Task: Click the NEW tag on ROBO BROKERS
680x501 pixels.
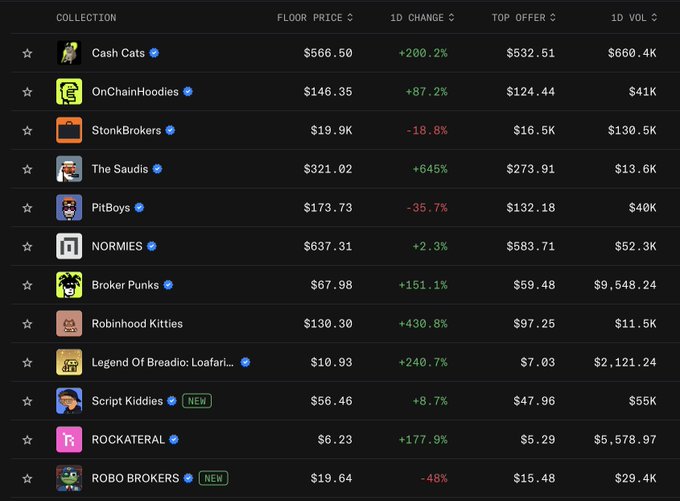Action: [213, 478]
